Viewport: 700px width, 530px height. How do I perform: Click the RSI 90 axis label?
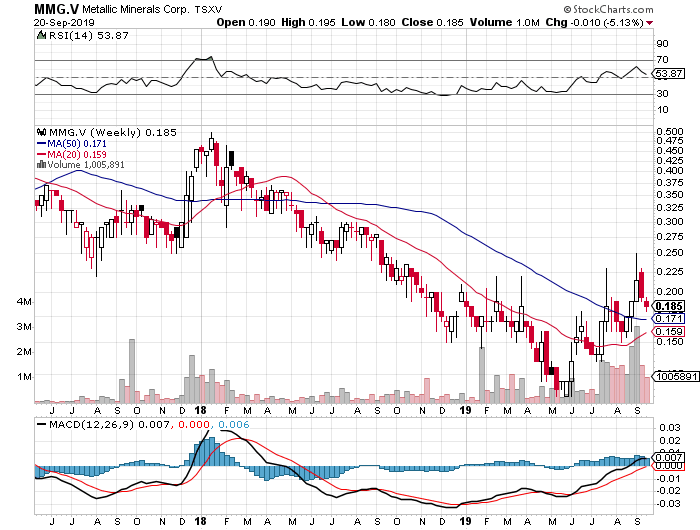coord(662,43)
